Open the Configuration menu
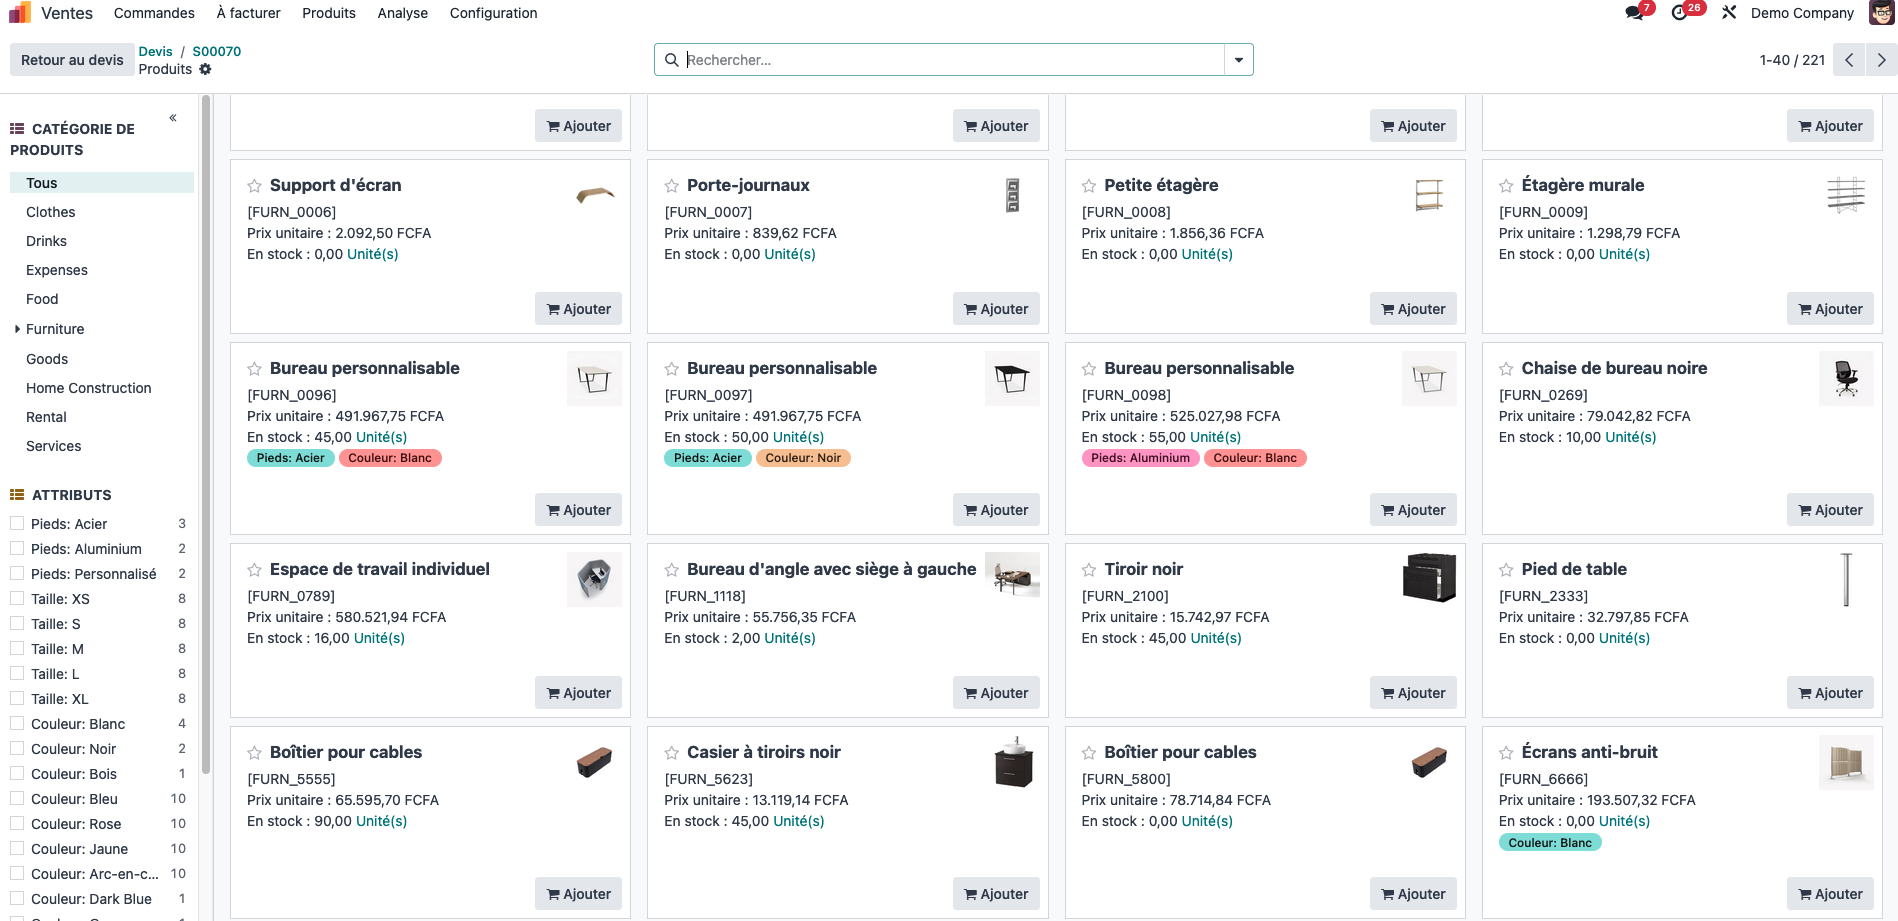 [493, 13]
